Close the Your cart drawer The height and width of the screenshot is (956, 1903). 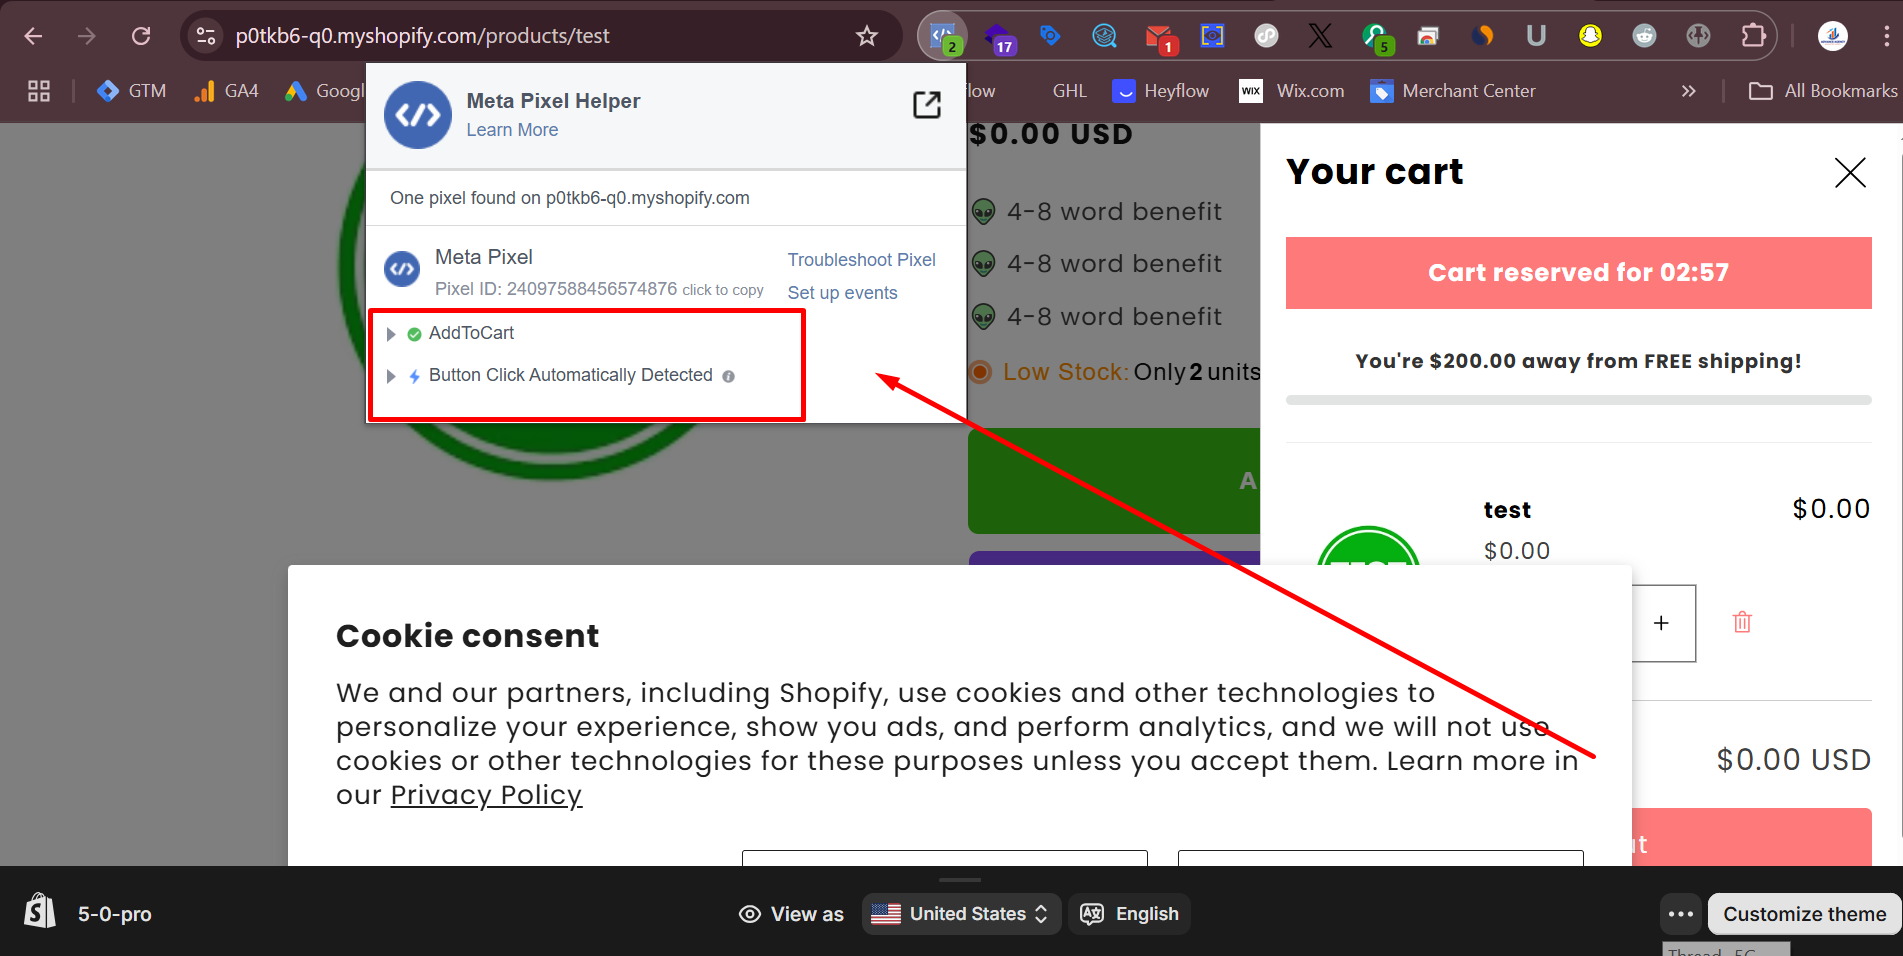[x=1849, y=173]
